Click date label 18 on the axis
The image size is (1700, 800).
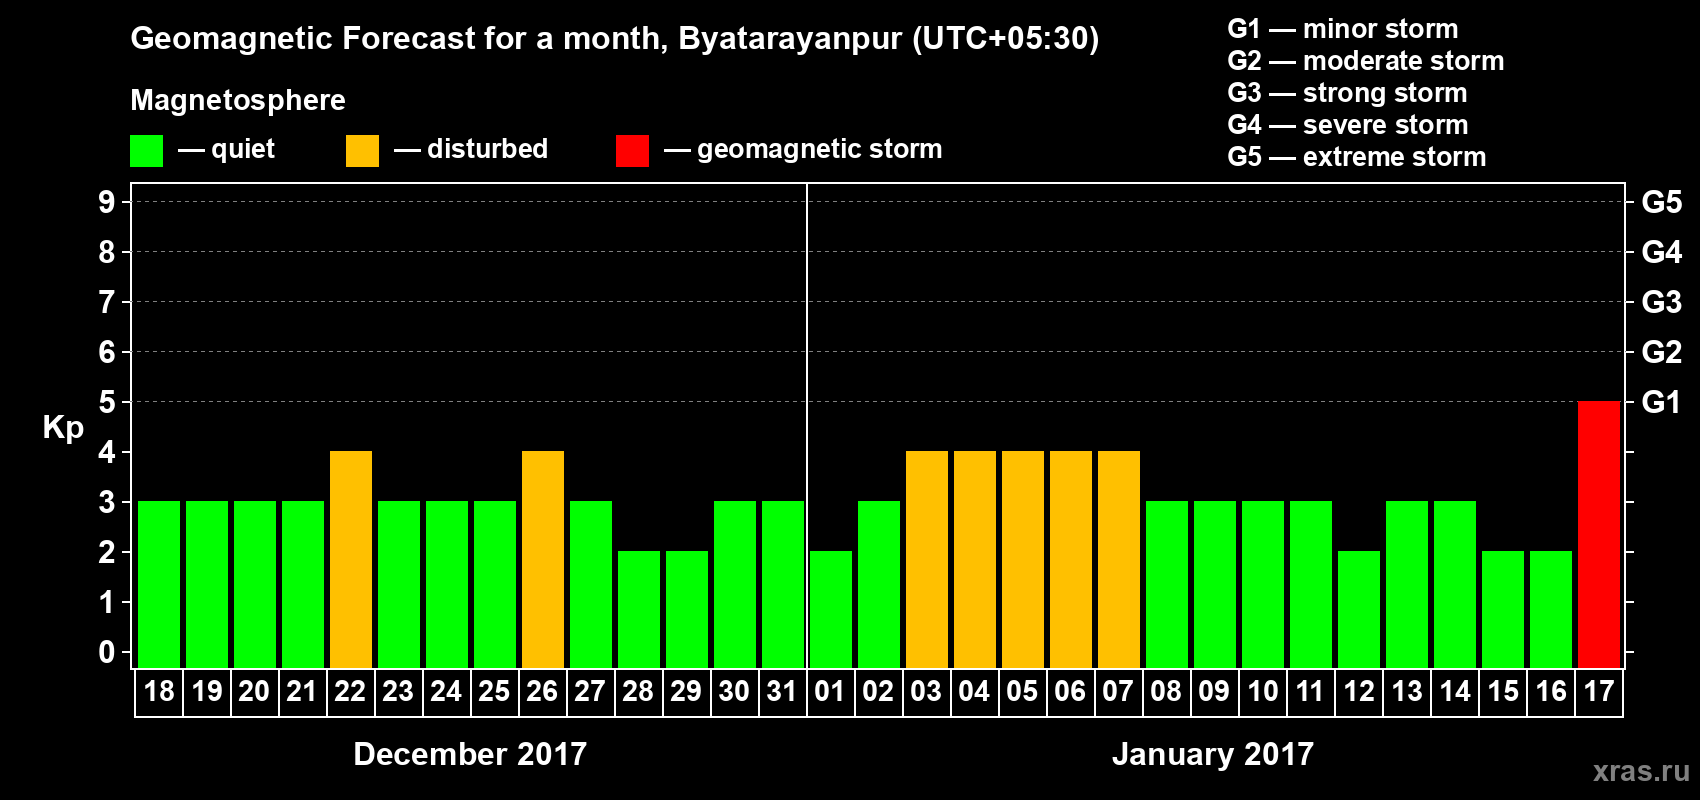click(x=159, y=692)
